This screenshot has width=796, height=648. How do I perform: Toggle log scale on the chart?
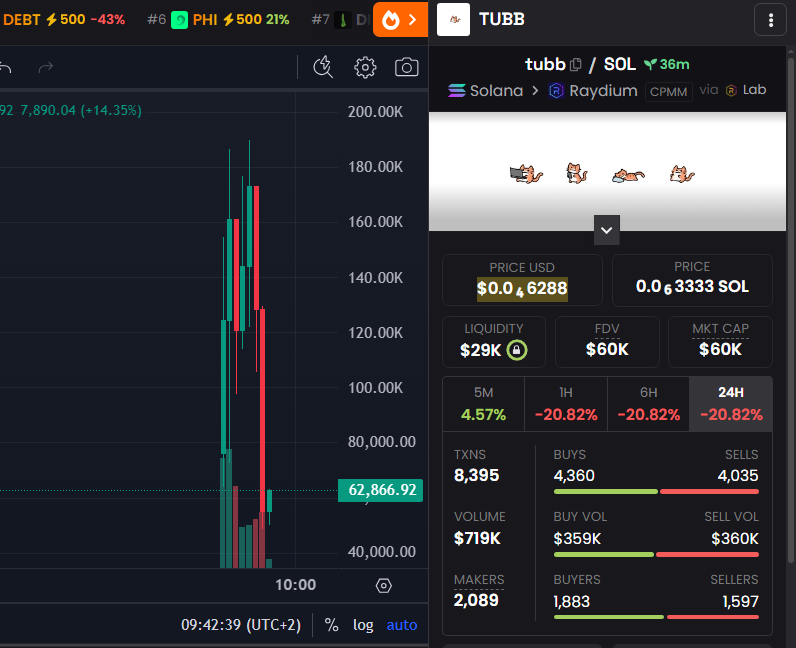click(x=363, y=625)
